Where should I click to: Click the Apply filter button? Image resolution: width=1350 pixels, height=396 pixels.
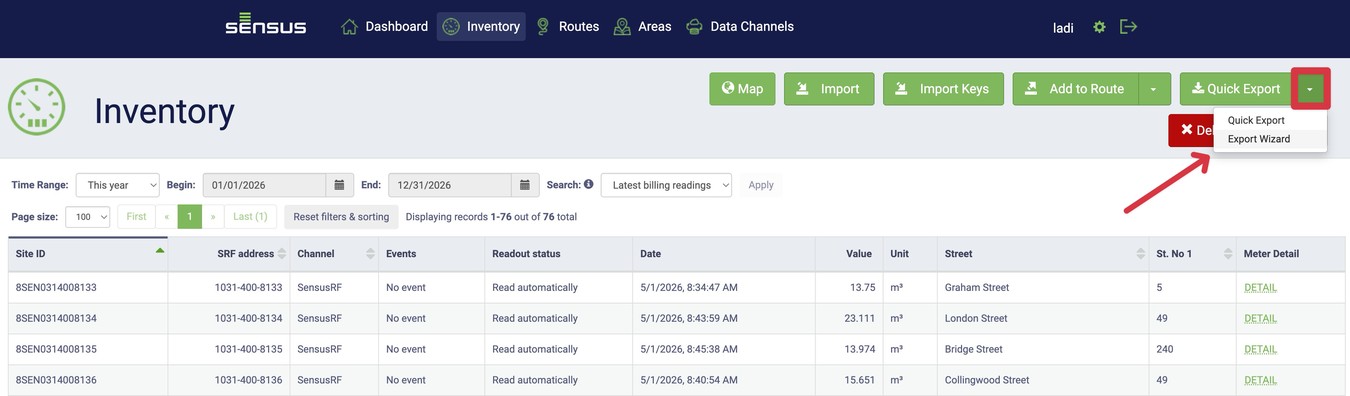[761, 185]
